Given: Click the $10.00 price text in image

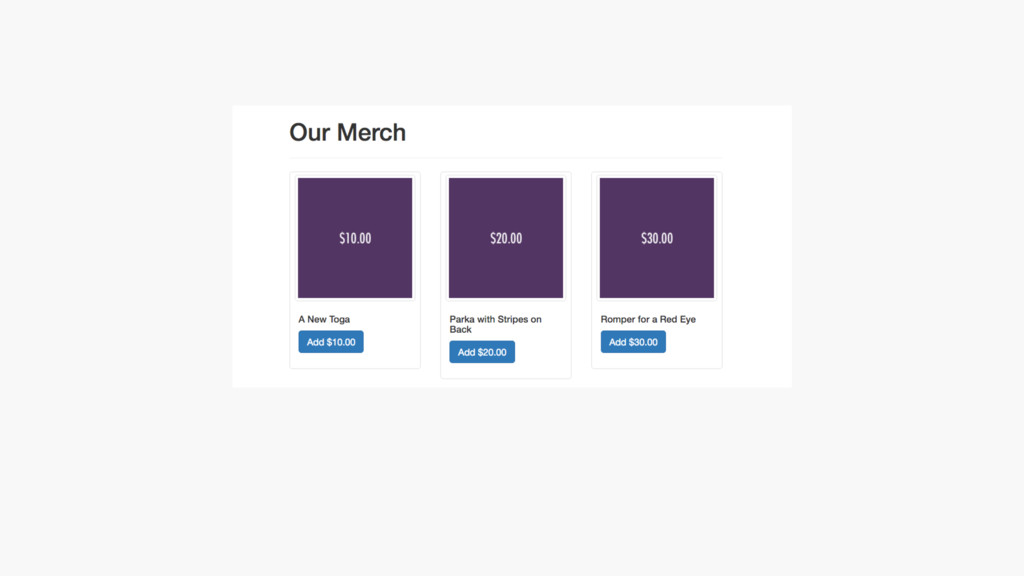Looking at the screenshot, I should pos(355,238).
